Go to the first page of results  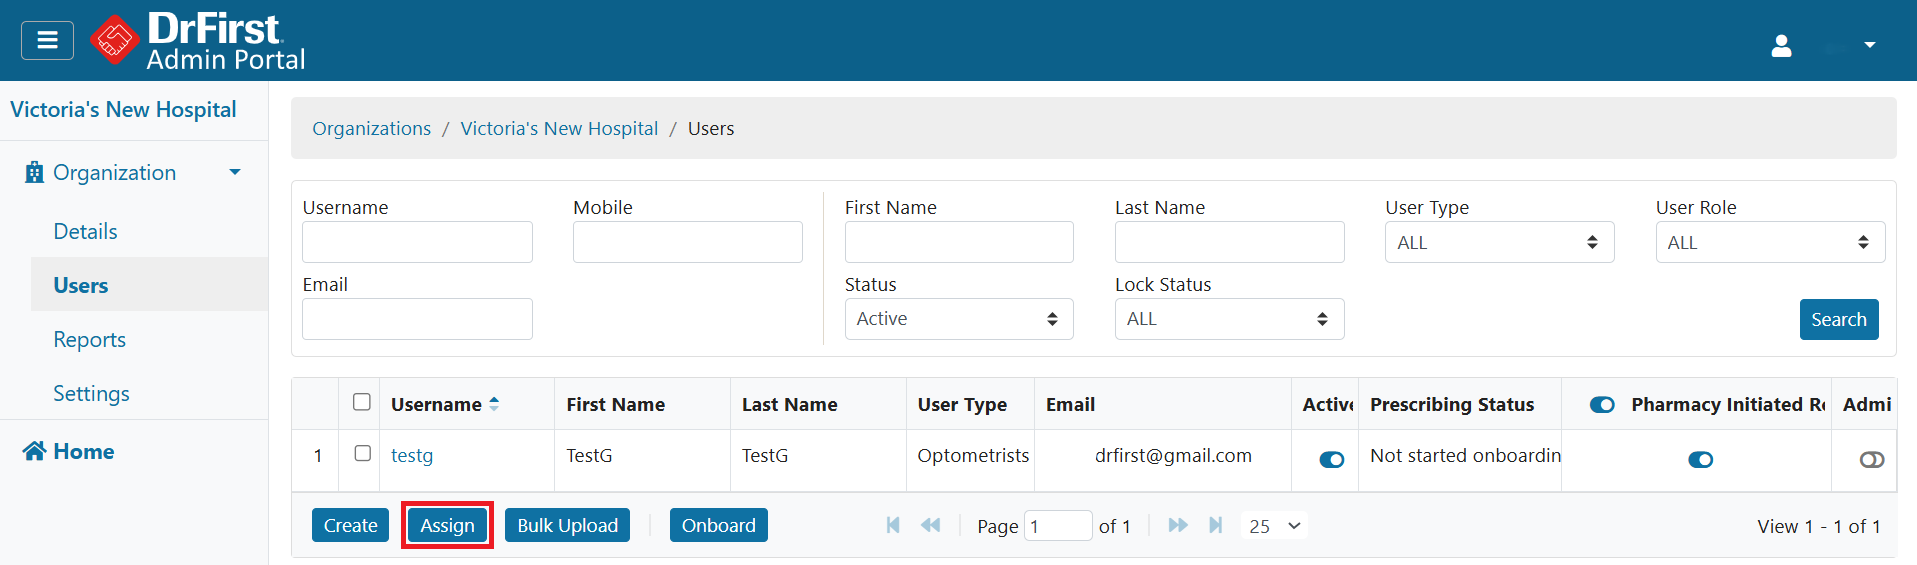coord(893,525)
